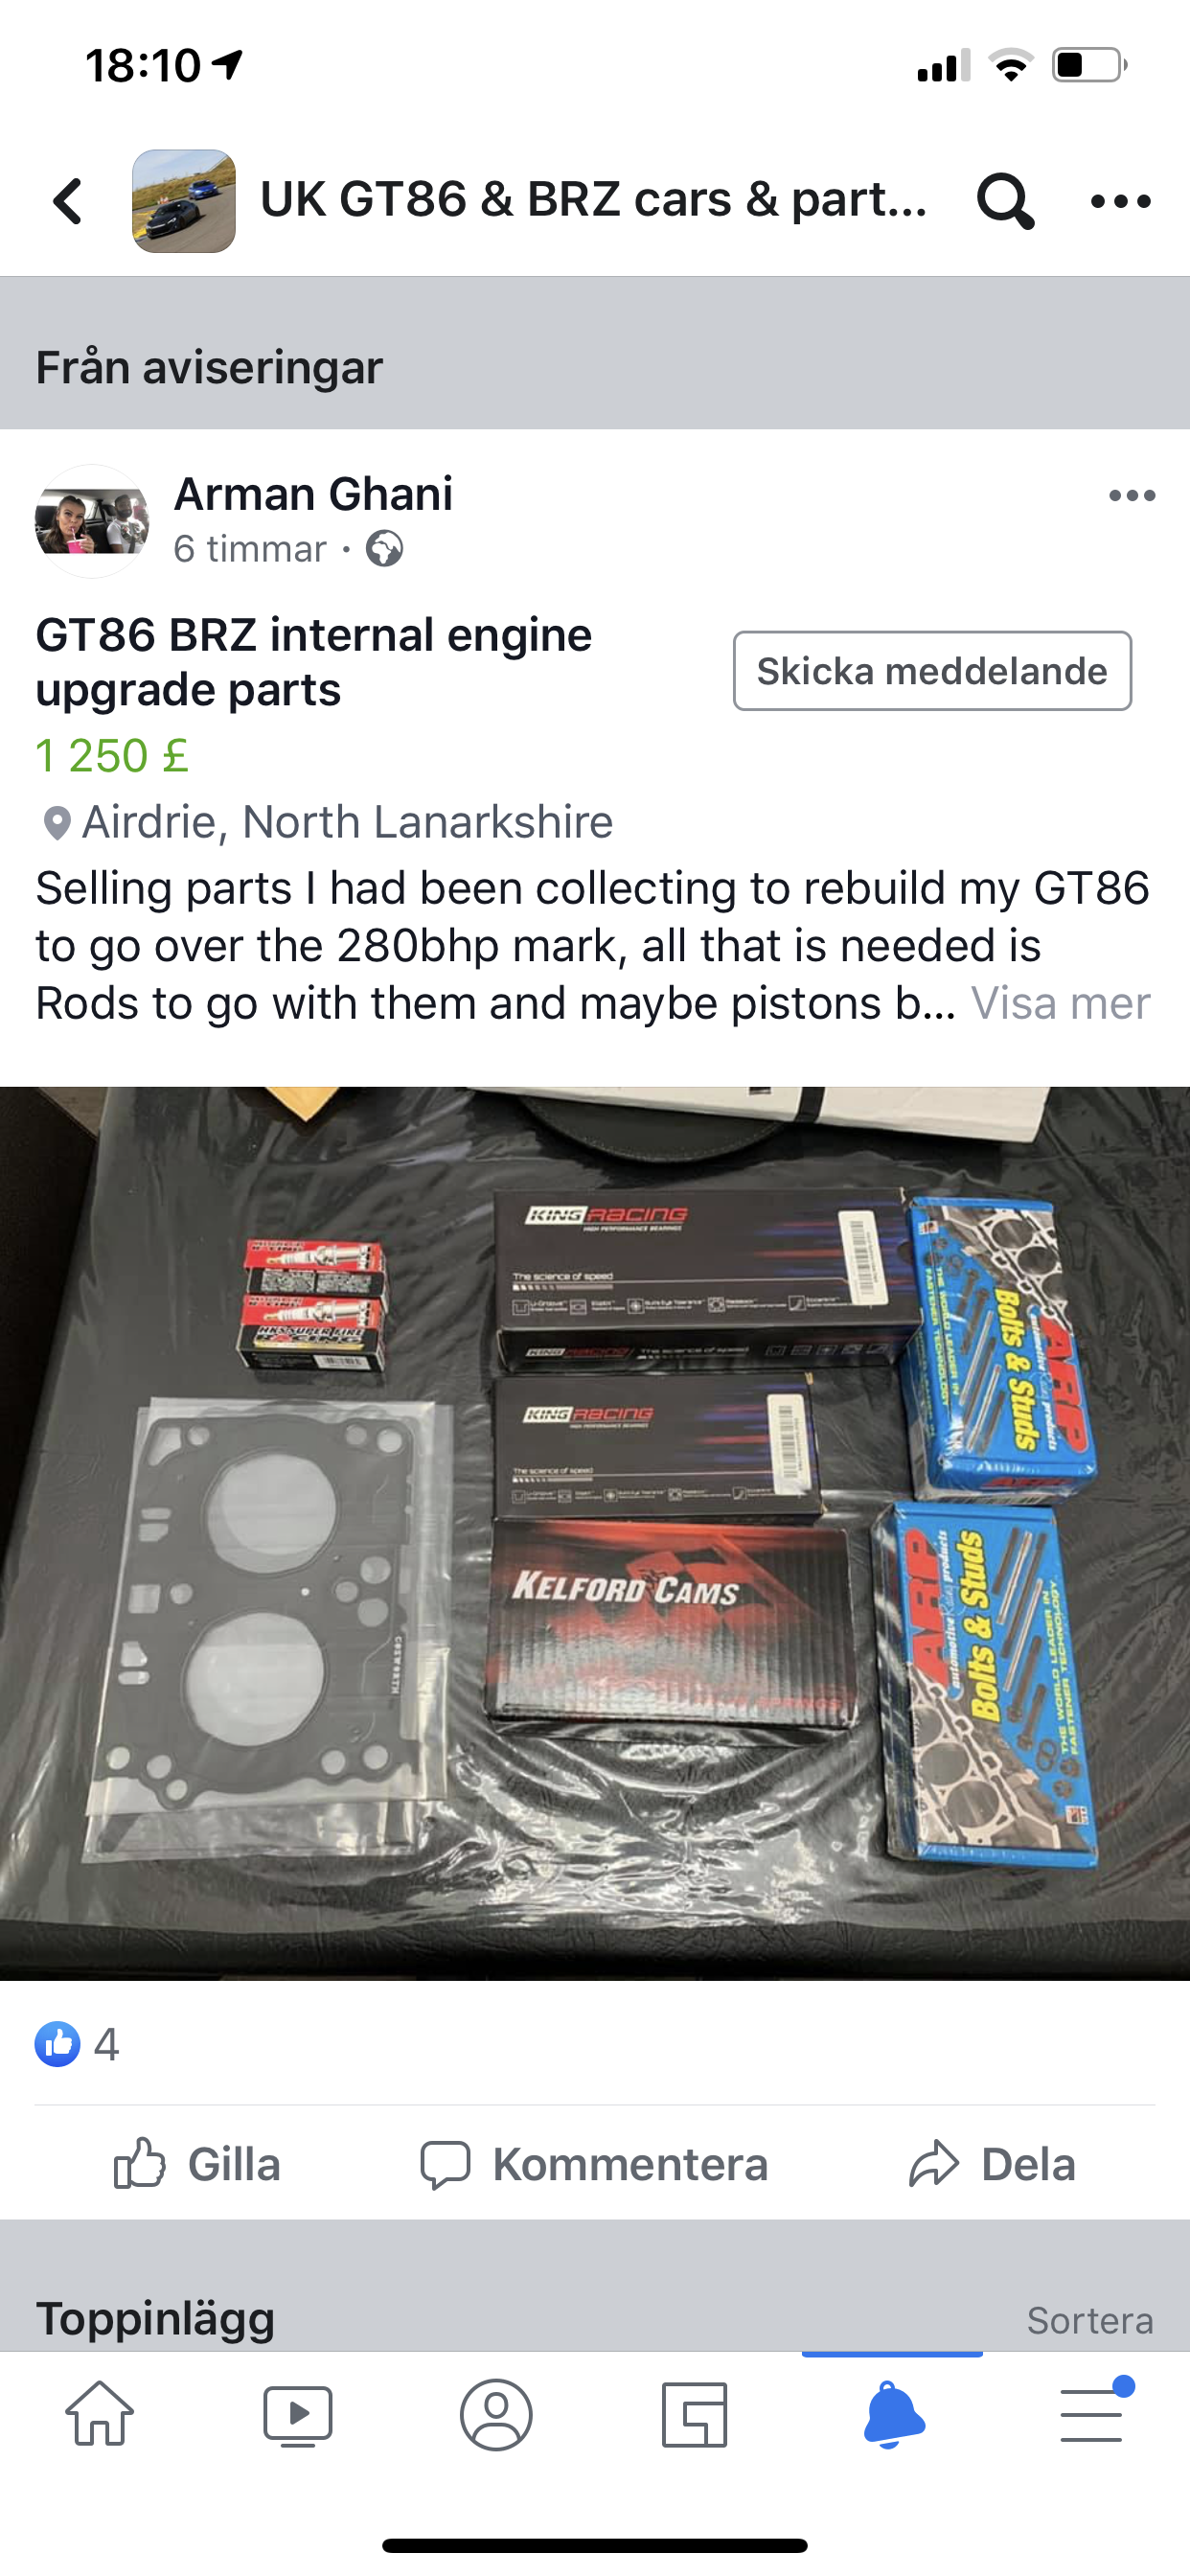Switch to the Watch video tab
Screen dimensions: 1190x2576
click(x=298, y=2415)
